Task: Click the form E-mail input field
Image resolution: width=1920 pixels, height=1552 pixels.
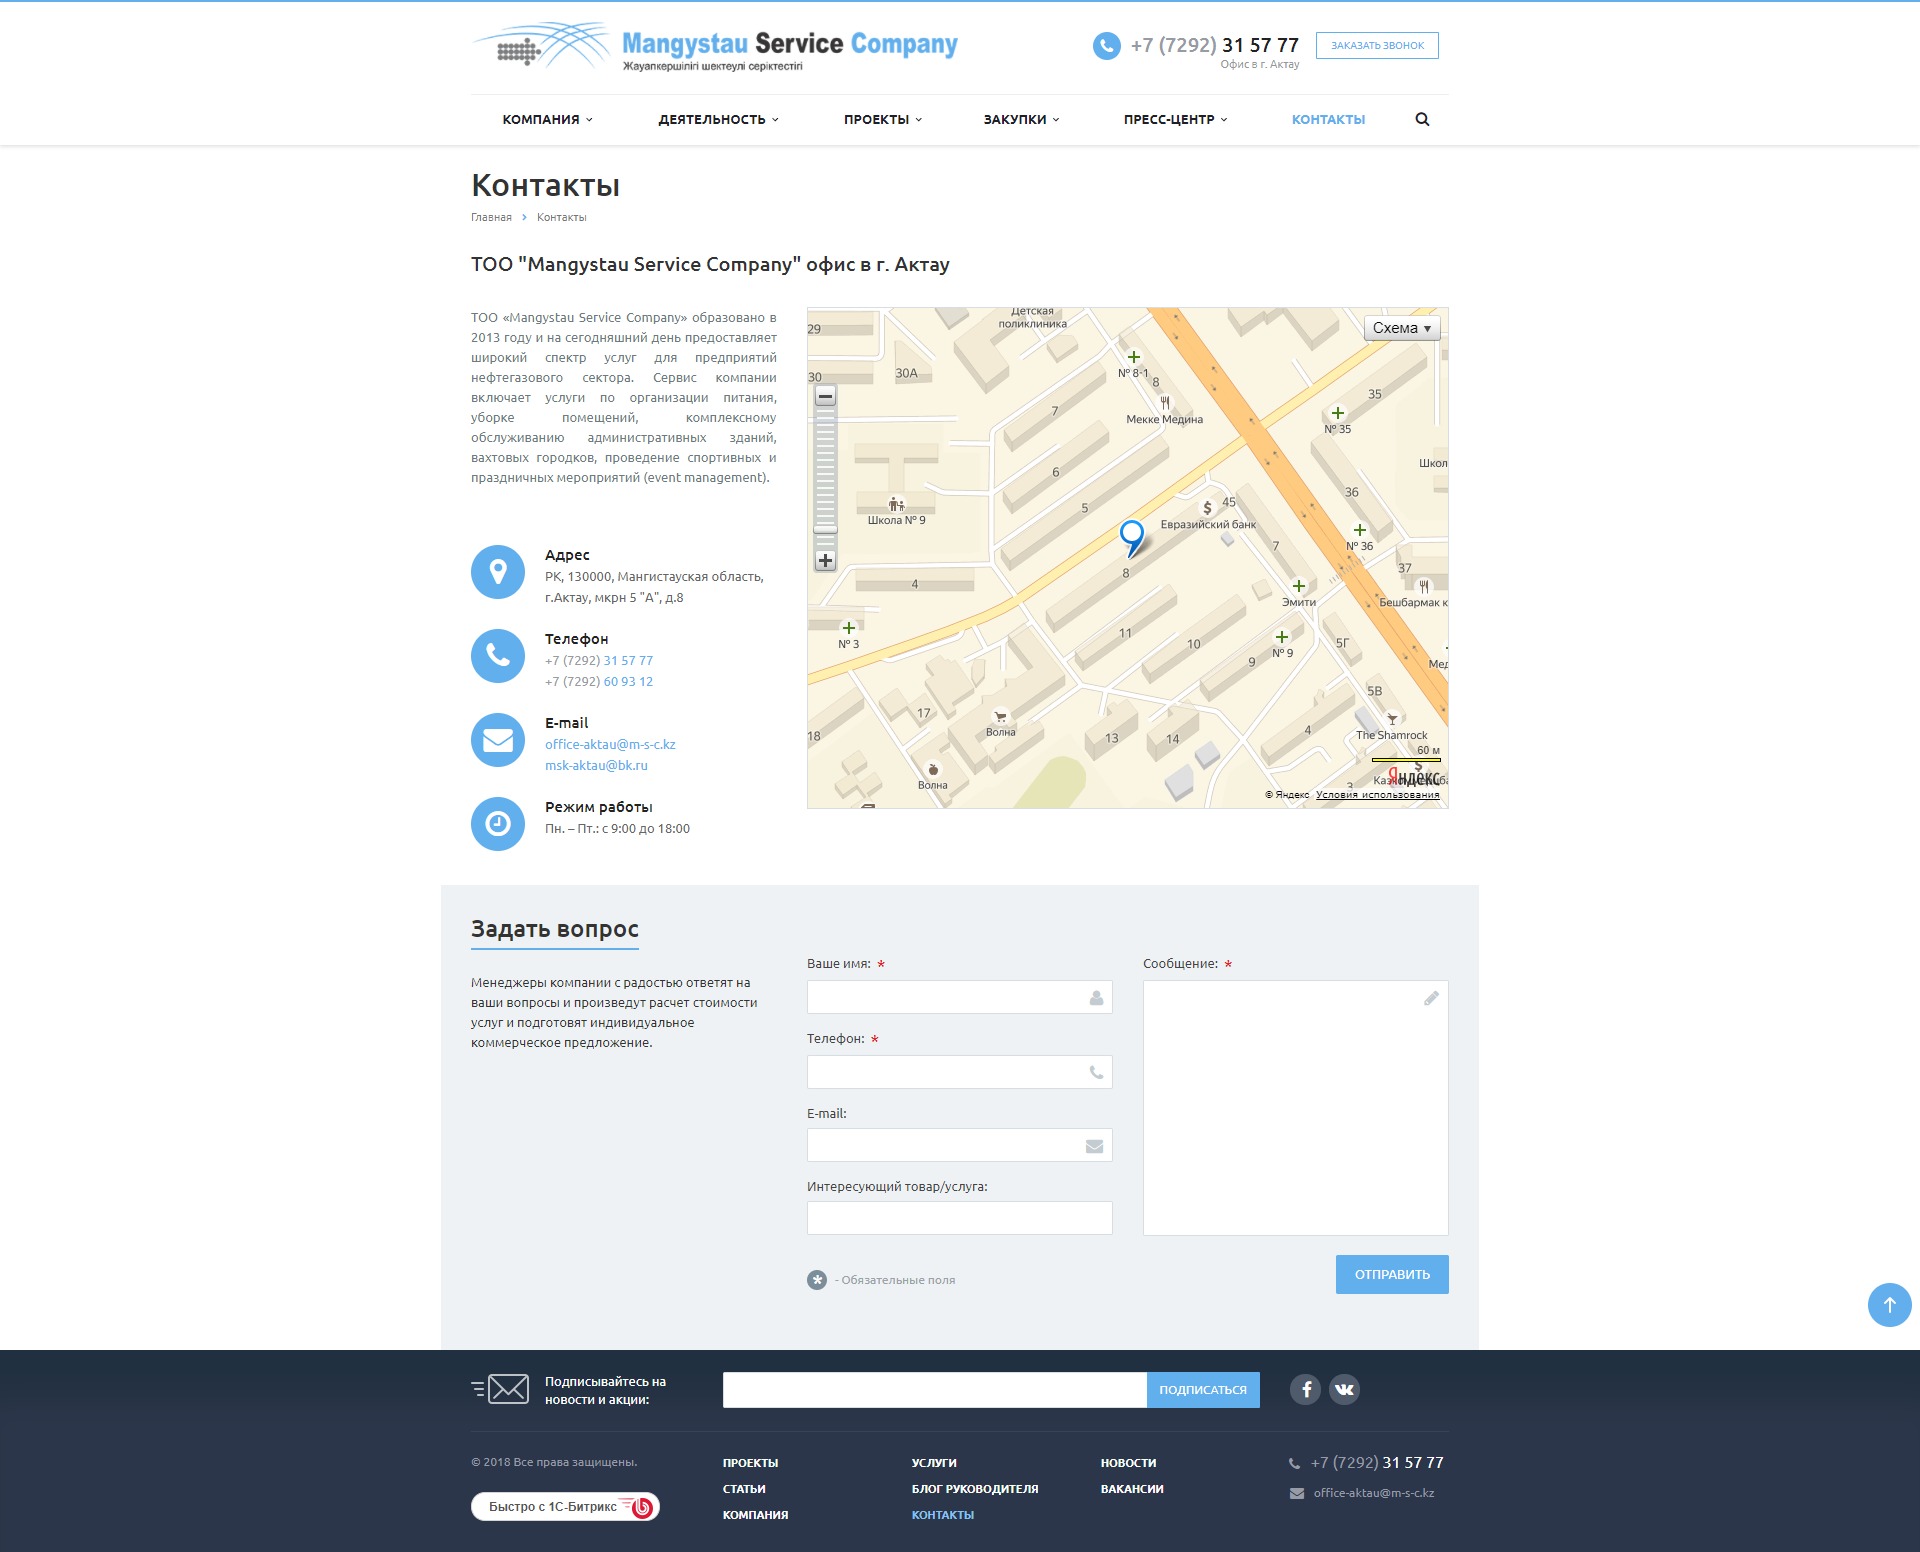Action: coord(959,1145)
